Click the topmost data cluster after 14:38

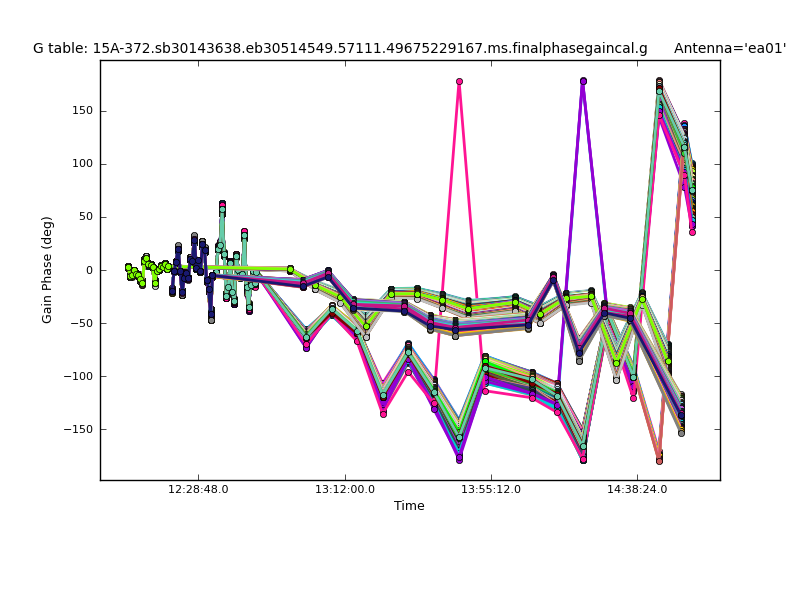(659, 82)
